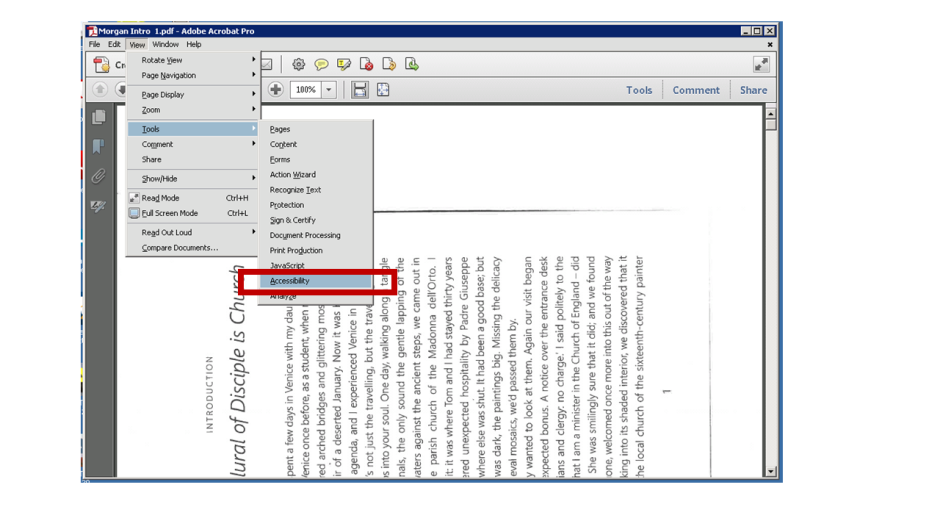The width and height of the screenshot is (940, 529).
Task: Select Recognize Text in the Tools submenu
Action: [316, 190]
